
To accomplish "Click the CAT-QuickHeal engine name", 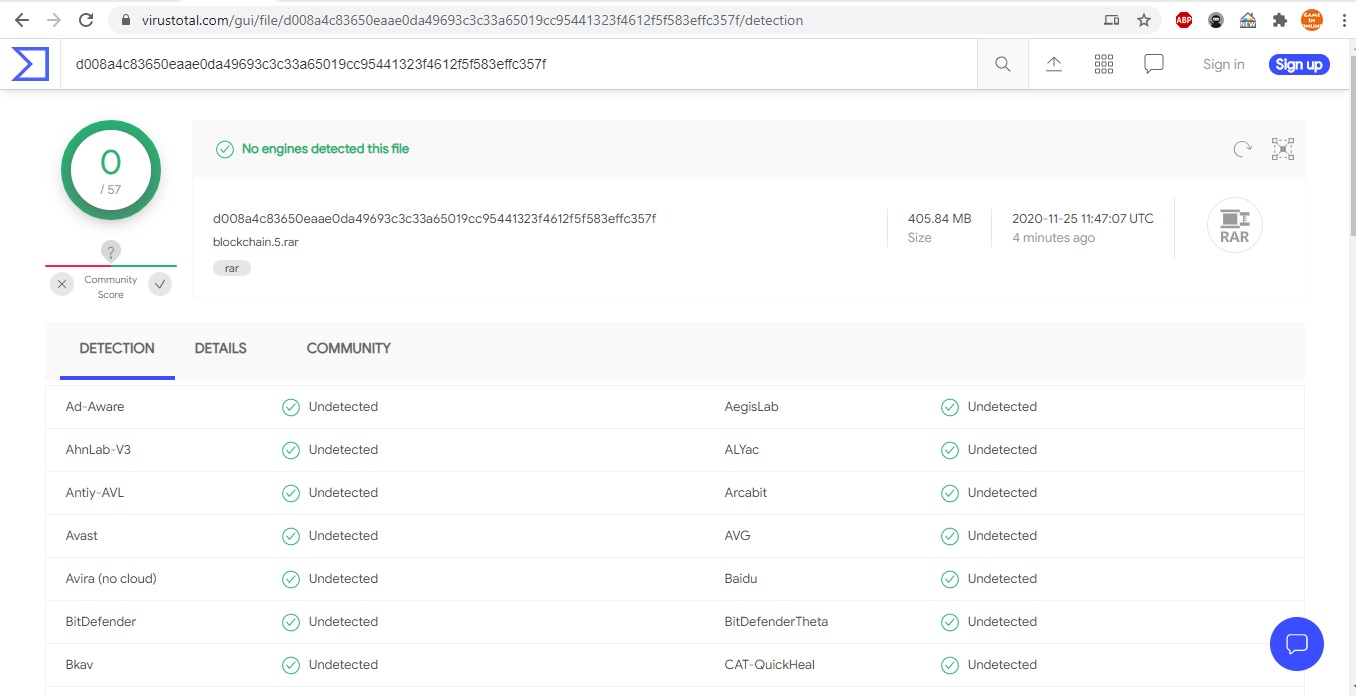I will tap(770, 665).
